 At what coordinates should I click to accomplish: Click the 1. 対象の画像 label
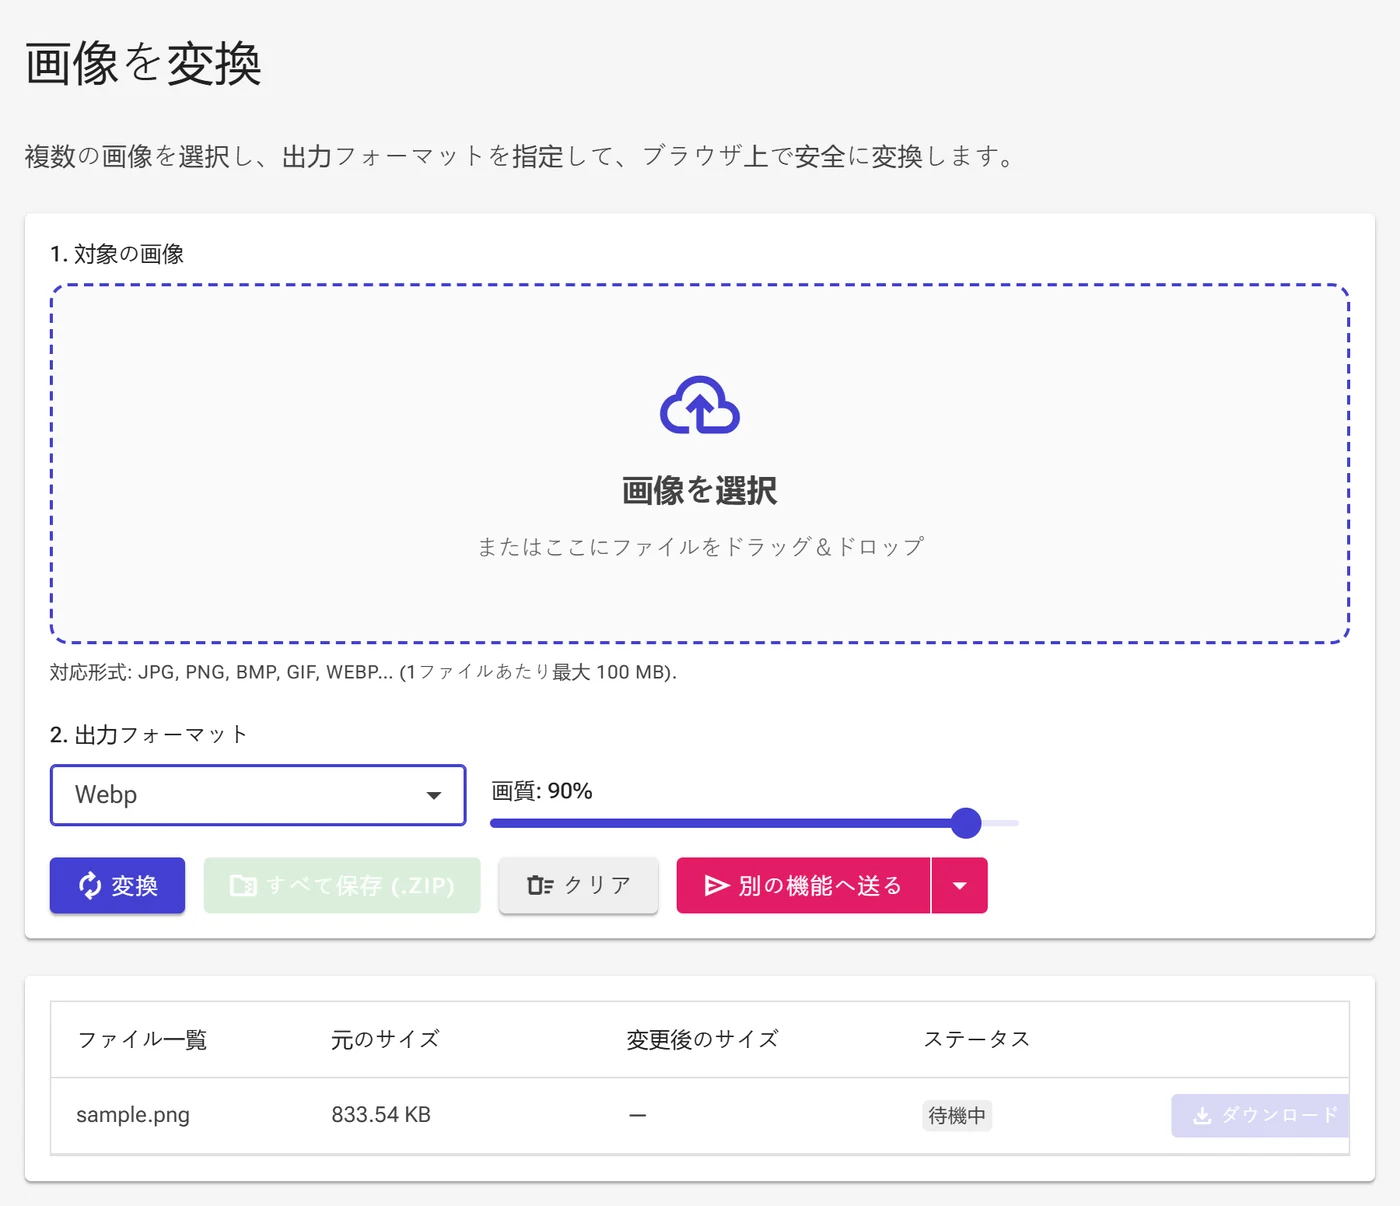(x=117, y=254)
